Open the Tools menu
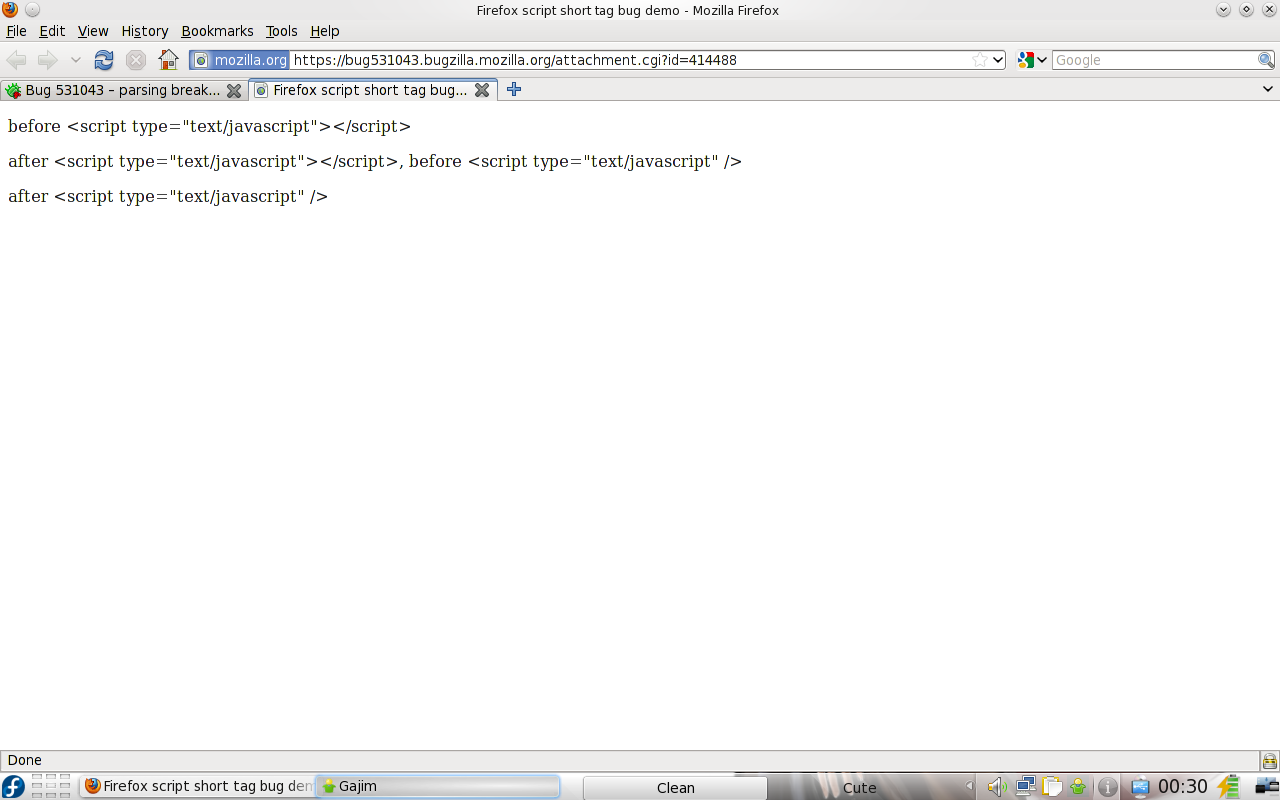 coord(282,31)
